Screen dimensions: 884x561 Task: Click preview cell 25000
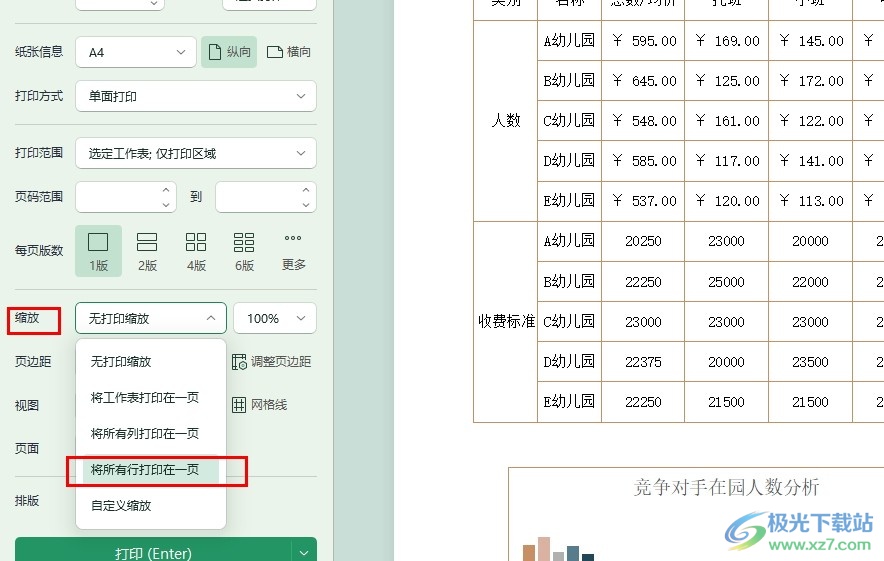pyautogui.click(x=727, y=282)
